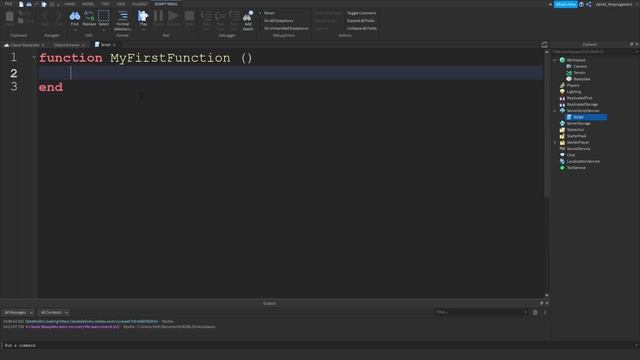The image size is (640, 360).
Task: Click the Replace icon in the ribbon
Action: [x=89, y=16]
